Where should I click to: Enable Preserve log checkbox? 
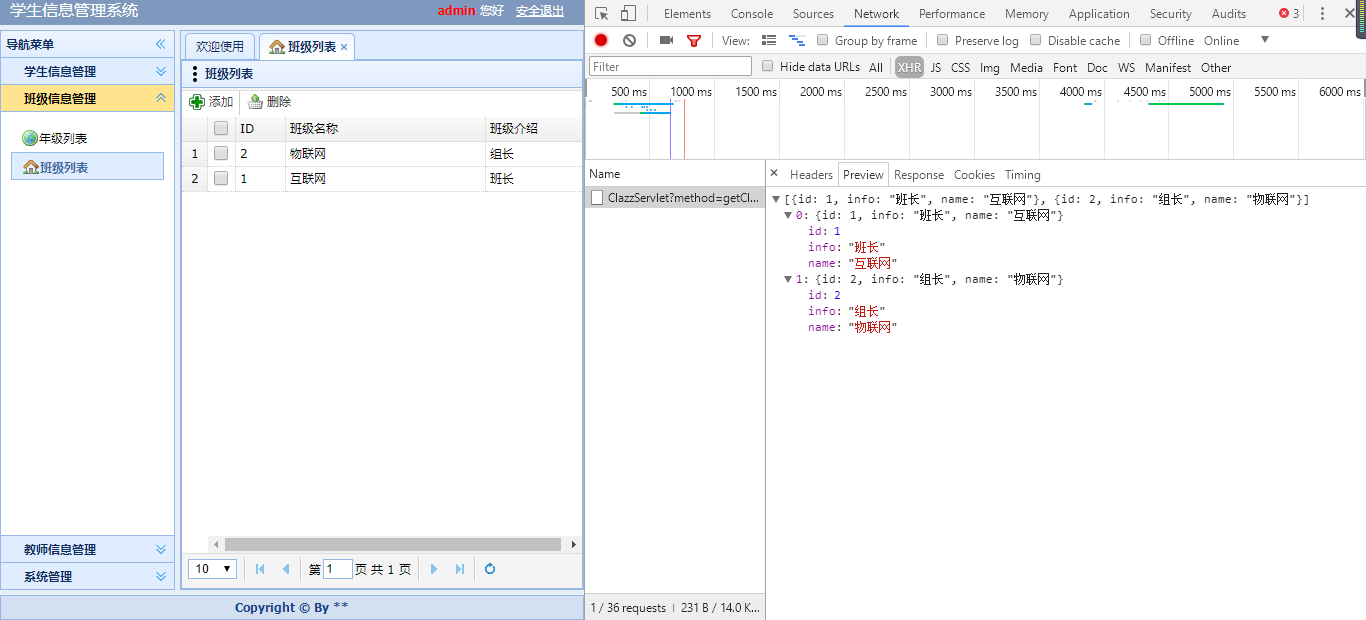point(942,40)
